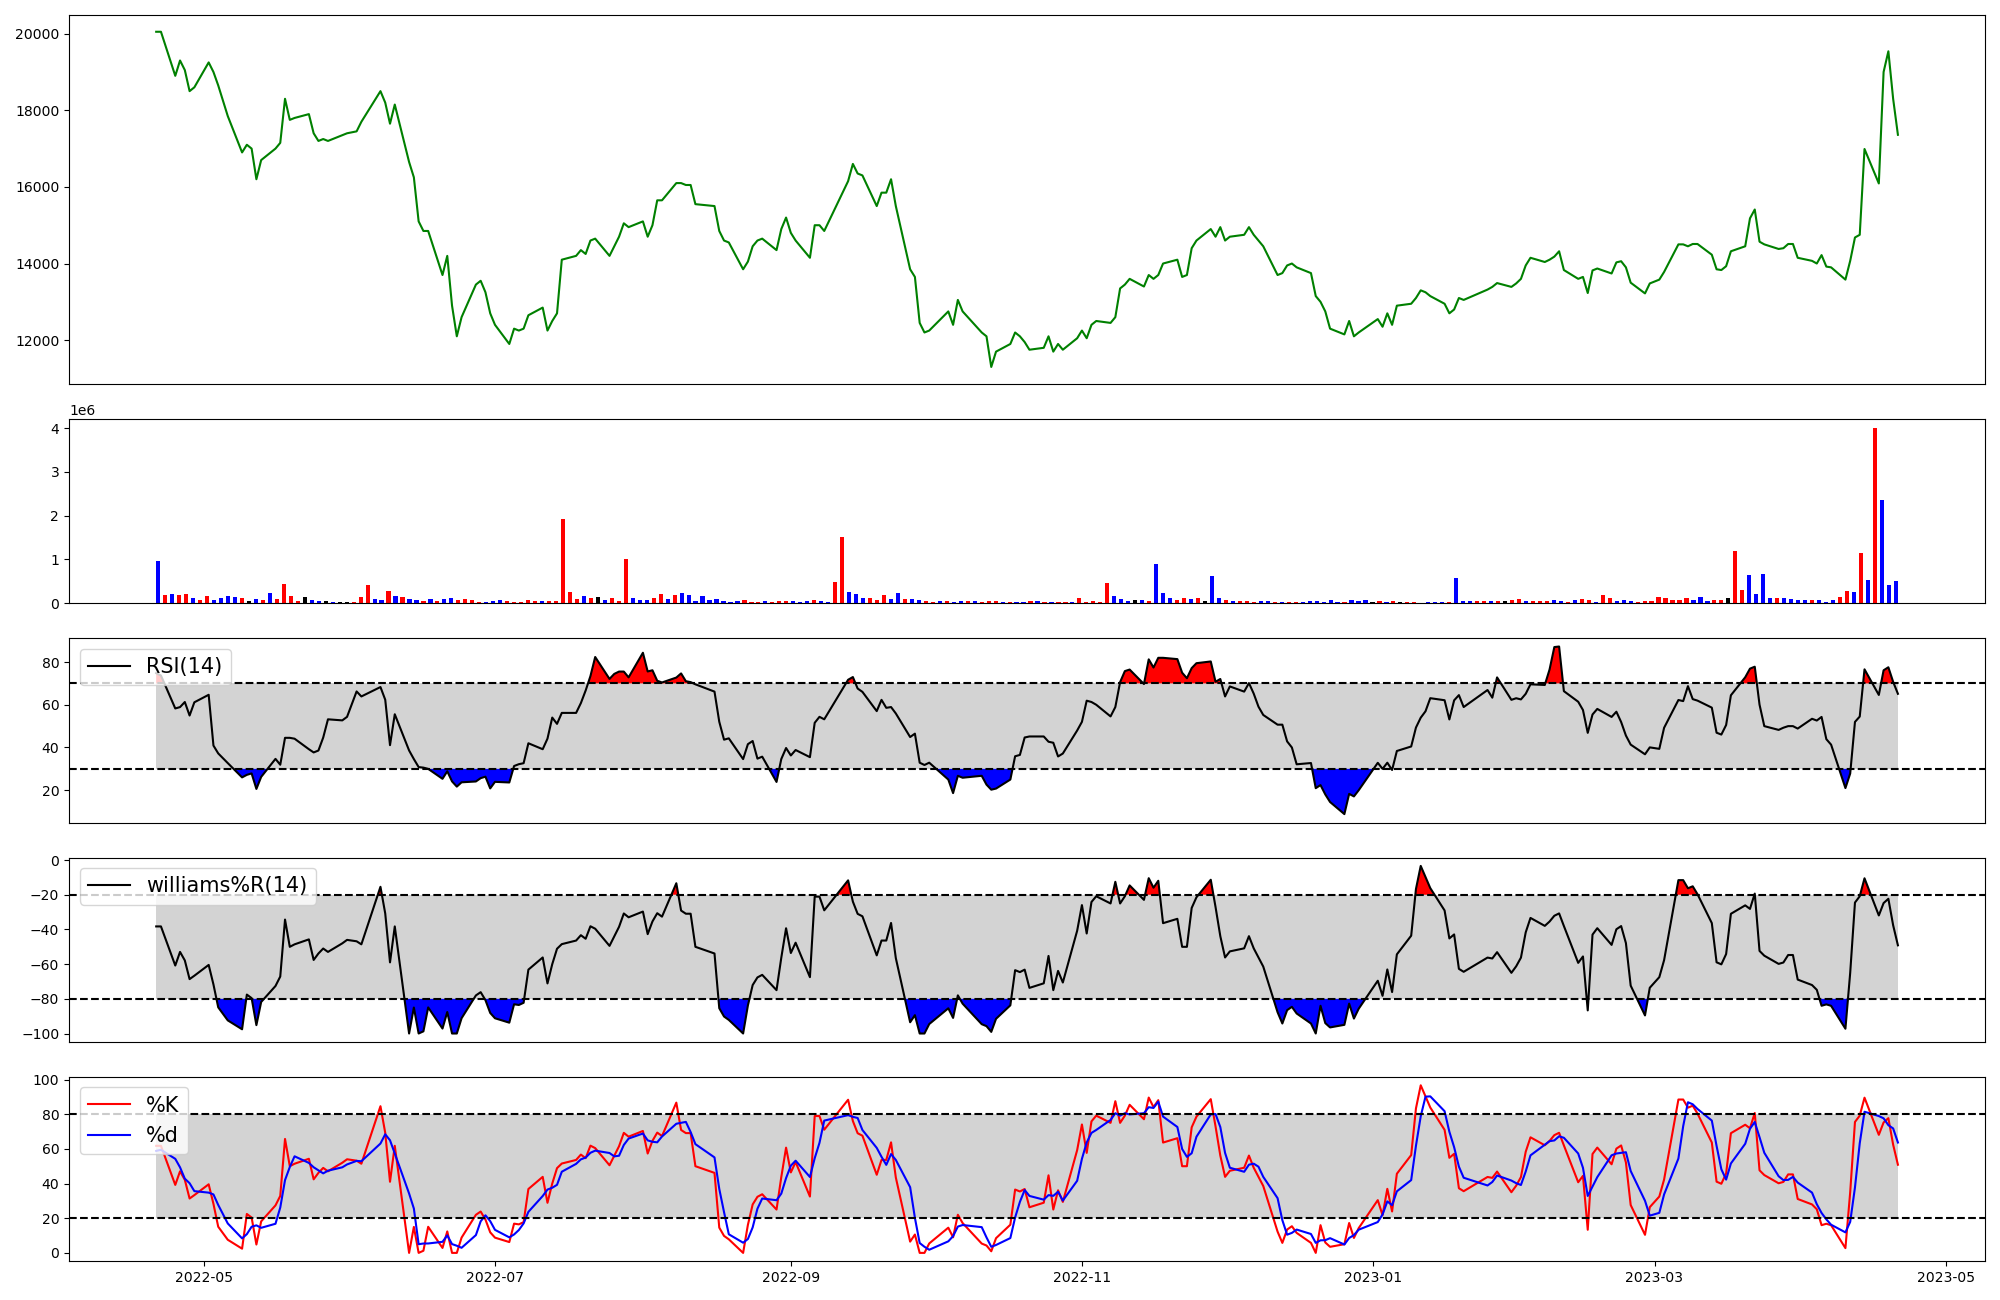The height and width of the screenshot is (1300, 2000).
Task: Click the 1e6 volume scale label
Action: click(x=82, y=411)
